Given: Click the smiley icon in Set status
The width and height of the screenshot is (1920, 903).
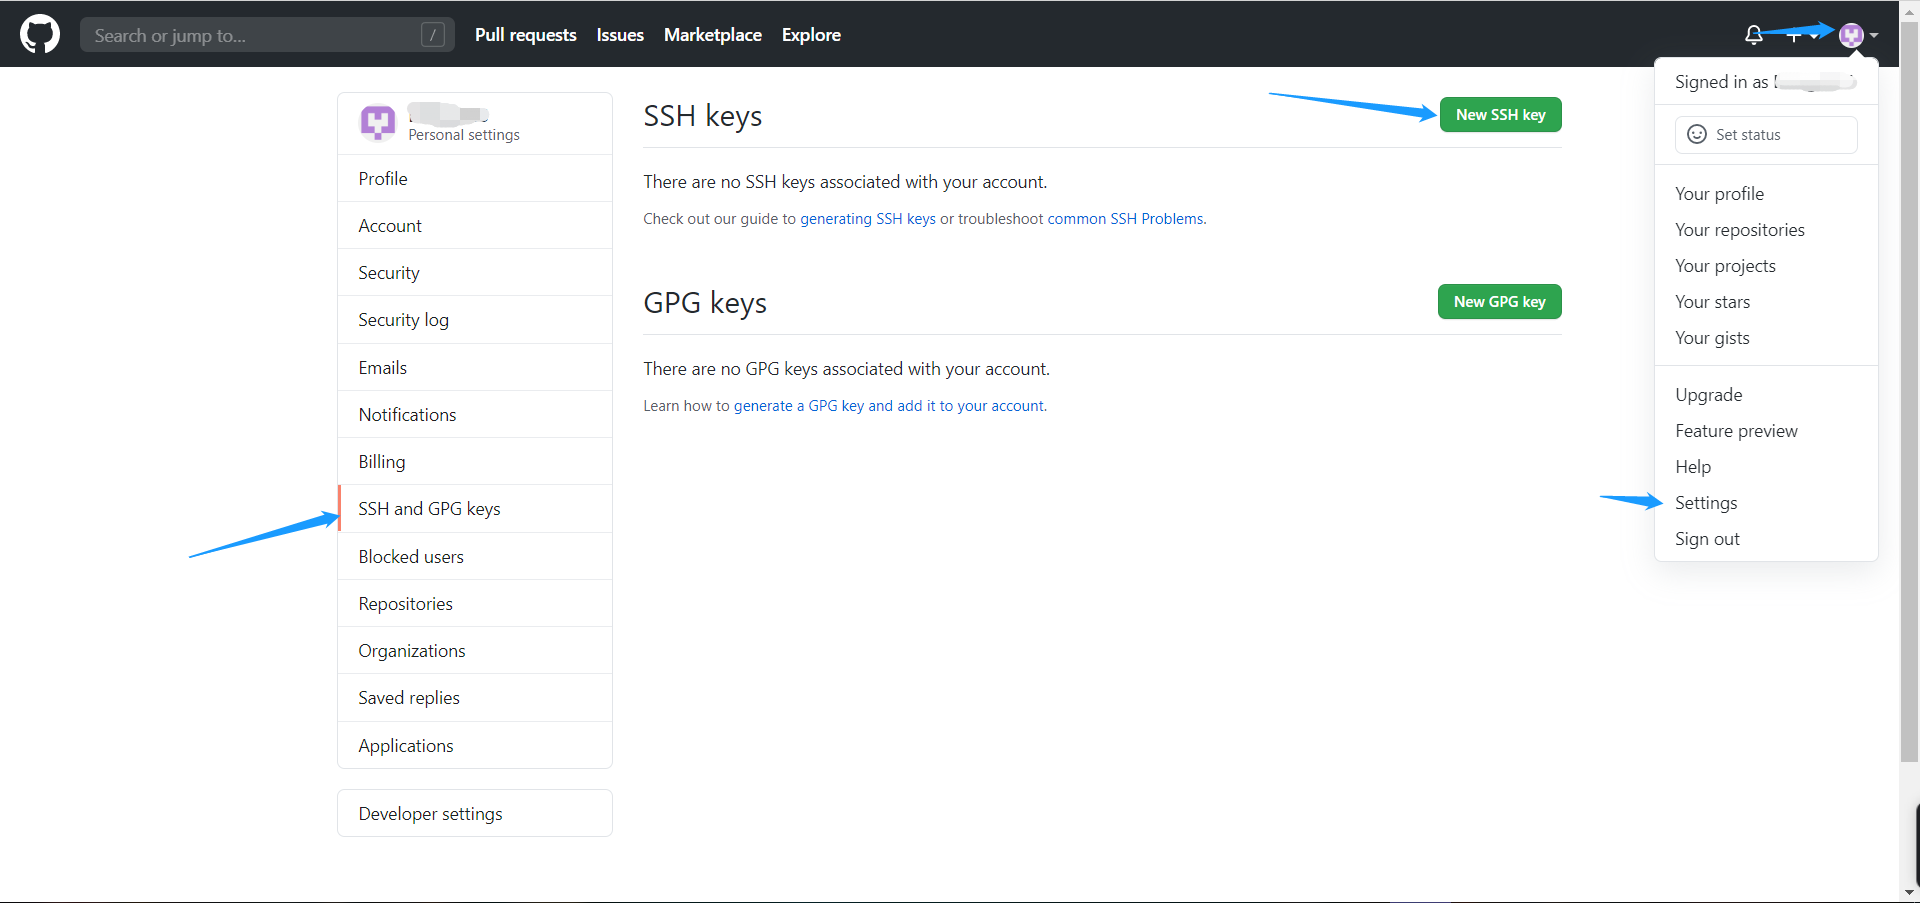Looking at the screenshot, I should pyautogui.click(x=1696, y=135).
